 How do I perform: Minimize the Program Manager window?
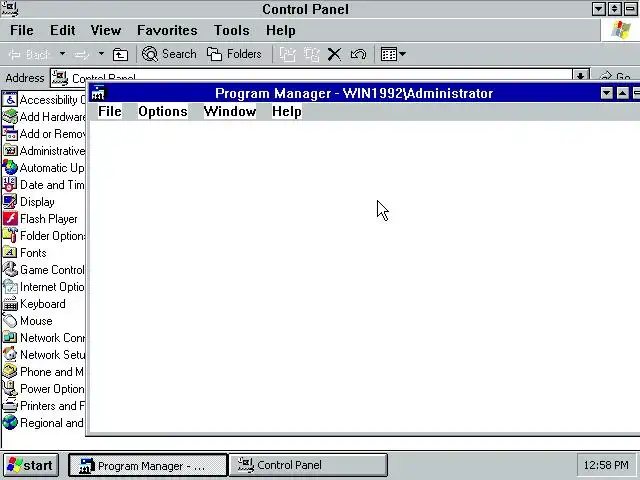(607, 93)
